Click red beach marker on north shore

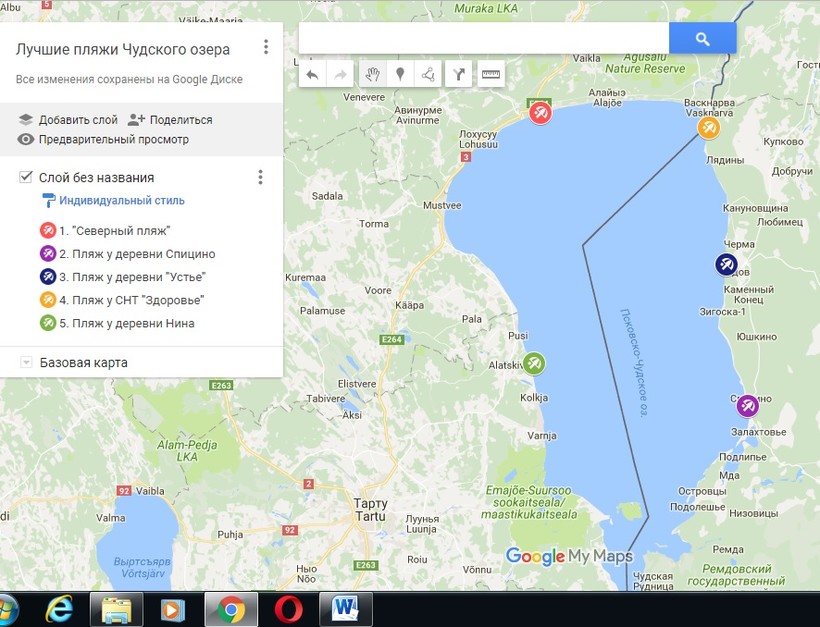540,112
